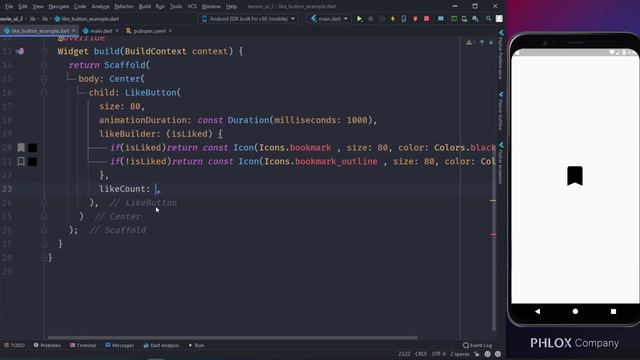Open the Flutter Performance side panel
The image size is (640, 360).
pyautogui.click(x=501, y=54)
